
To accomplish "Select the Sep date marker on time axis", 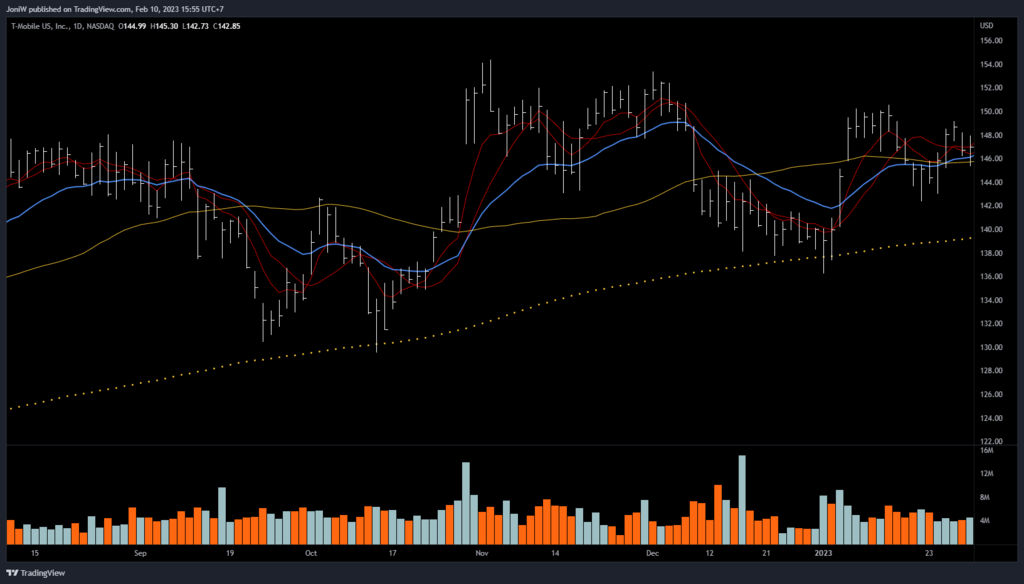I will (x=140, y=552).
